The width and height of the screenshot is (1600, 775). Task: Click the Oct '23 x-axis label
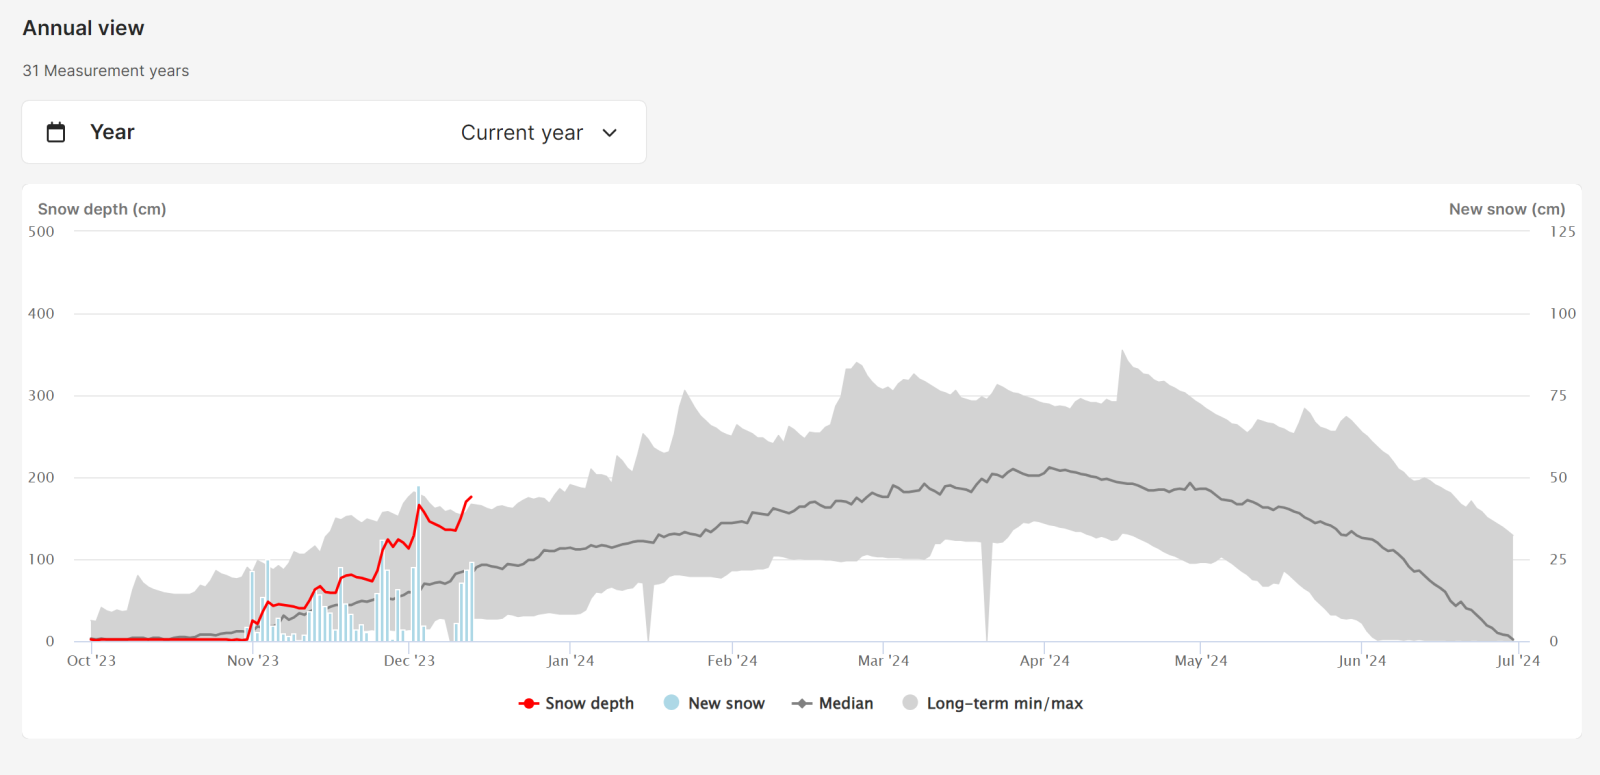(x=91, y=661)
